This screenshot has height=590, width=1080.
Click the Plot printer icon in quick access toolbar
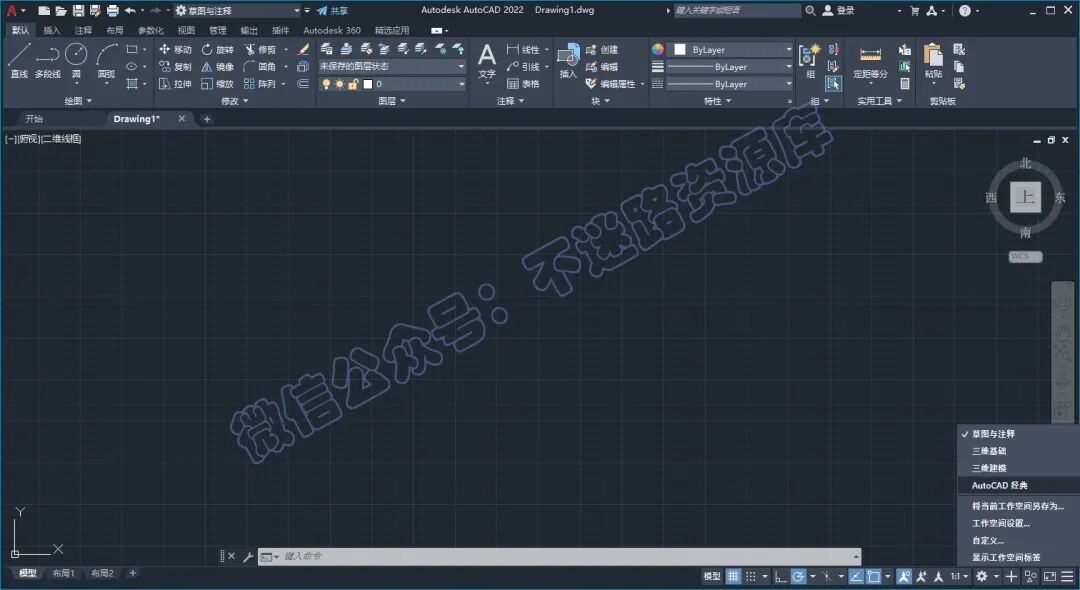(113, 10)
